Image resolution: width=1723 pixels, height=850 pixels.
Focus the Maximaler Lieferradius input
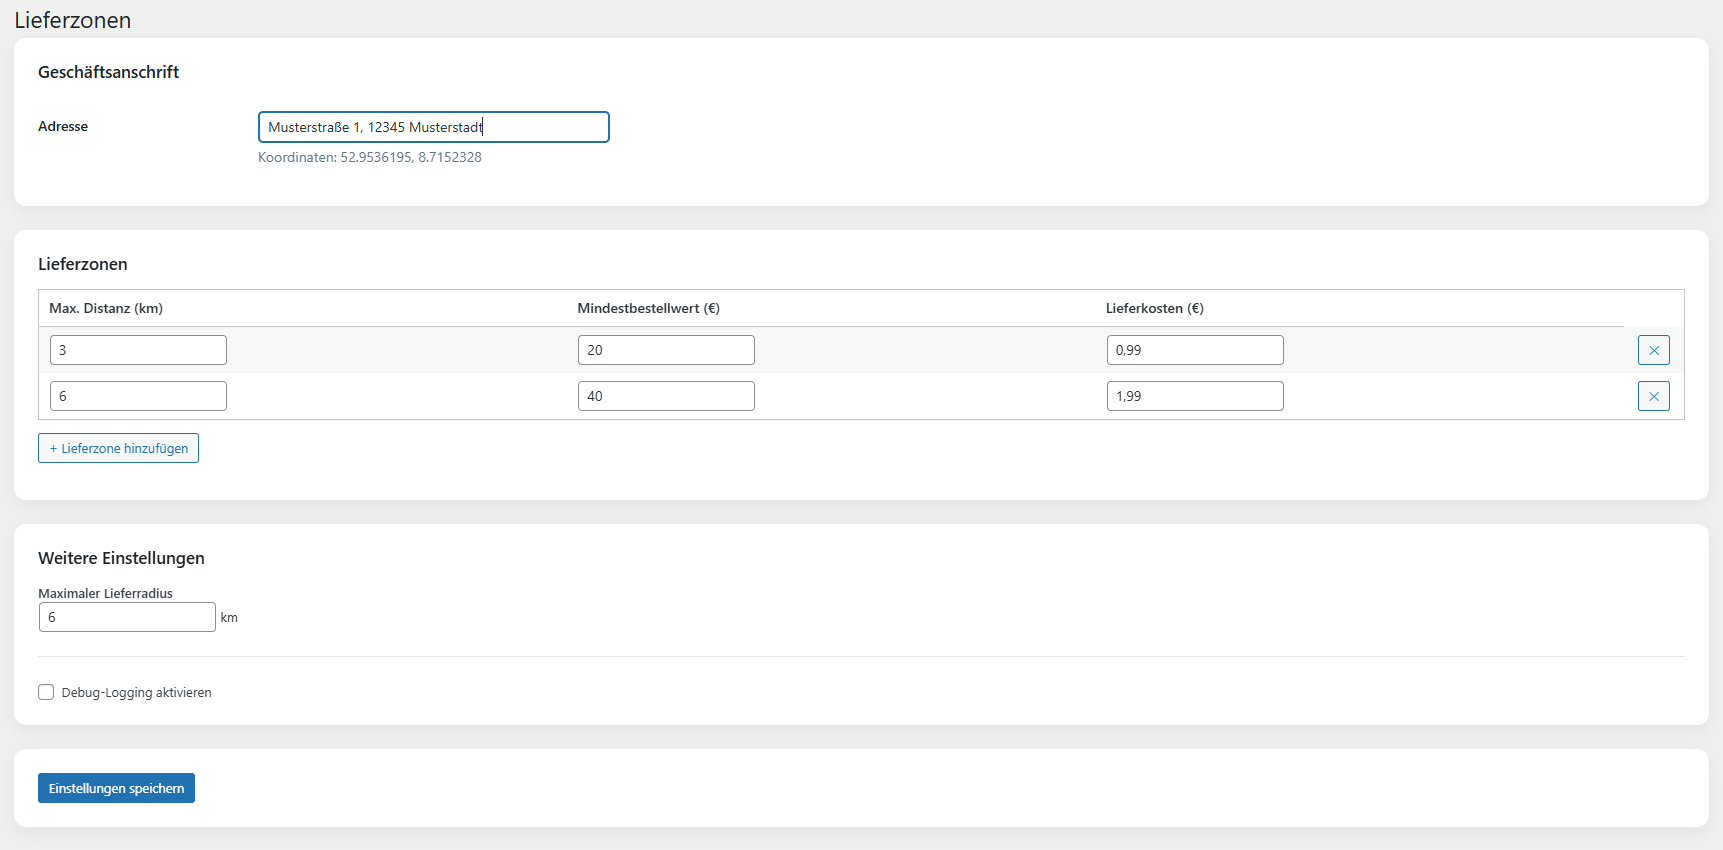coord(127,617)
